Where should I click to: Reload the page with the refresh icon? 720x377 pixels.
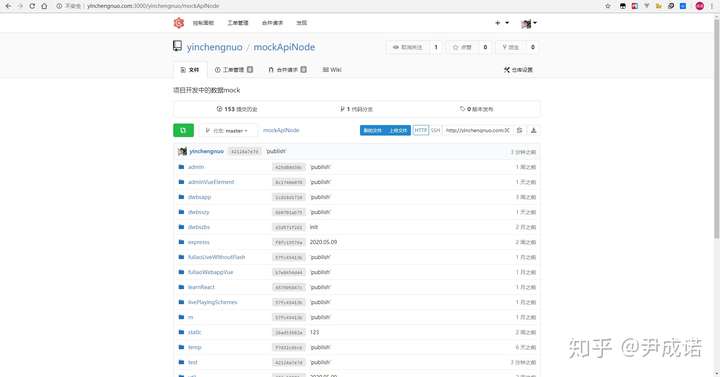[x=32, y=6]
